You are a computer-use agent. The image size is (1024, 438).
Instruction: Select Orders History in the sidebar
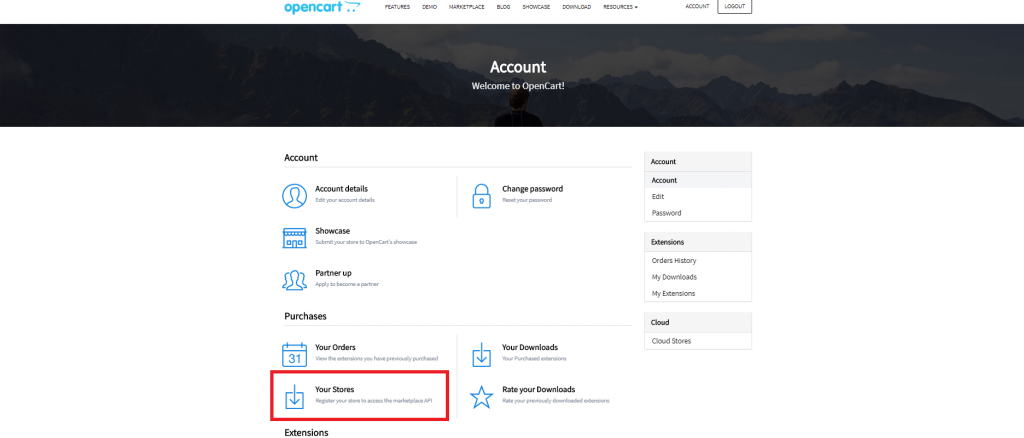click(697, 260)
